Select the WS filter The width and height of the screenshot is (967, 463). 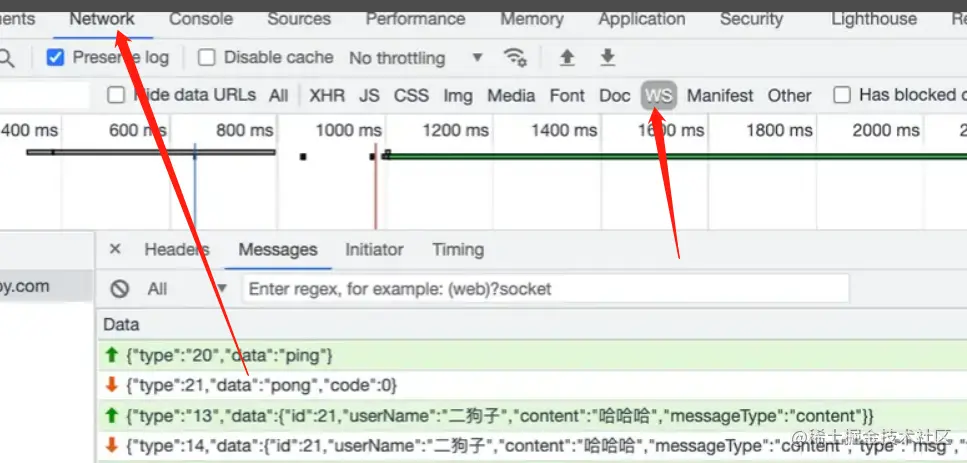(x=659, y=96)
